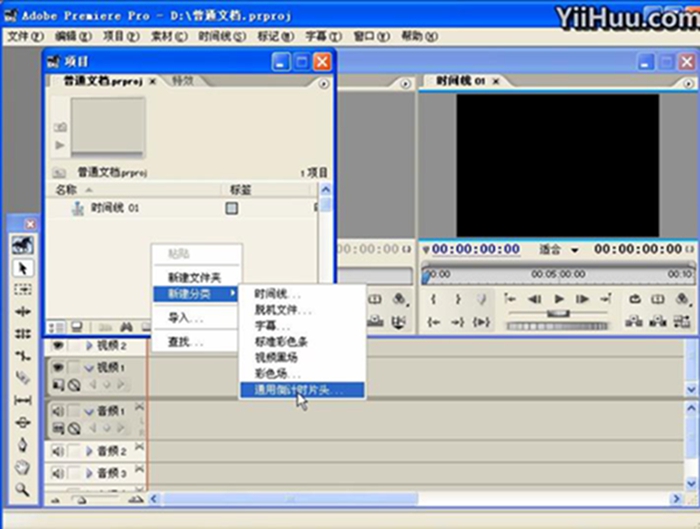700x529 pixels.
Task: Toggle eye visibility of 视频 1 track
Action: (58, 367)
